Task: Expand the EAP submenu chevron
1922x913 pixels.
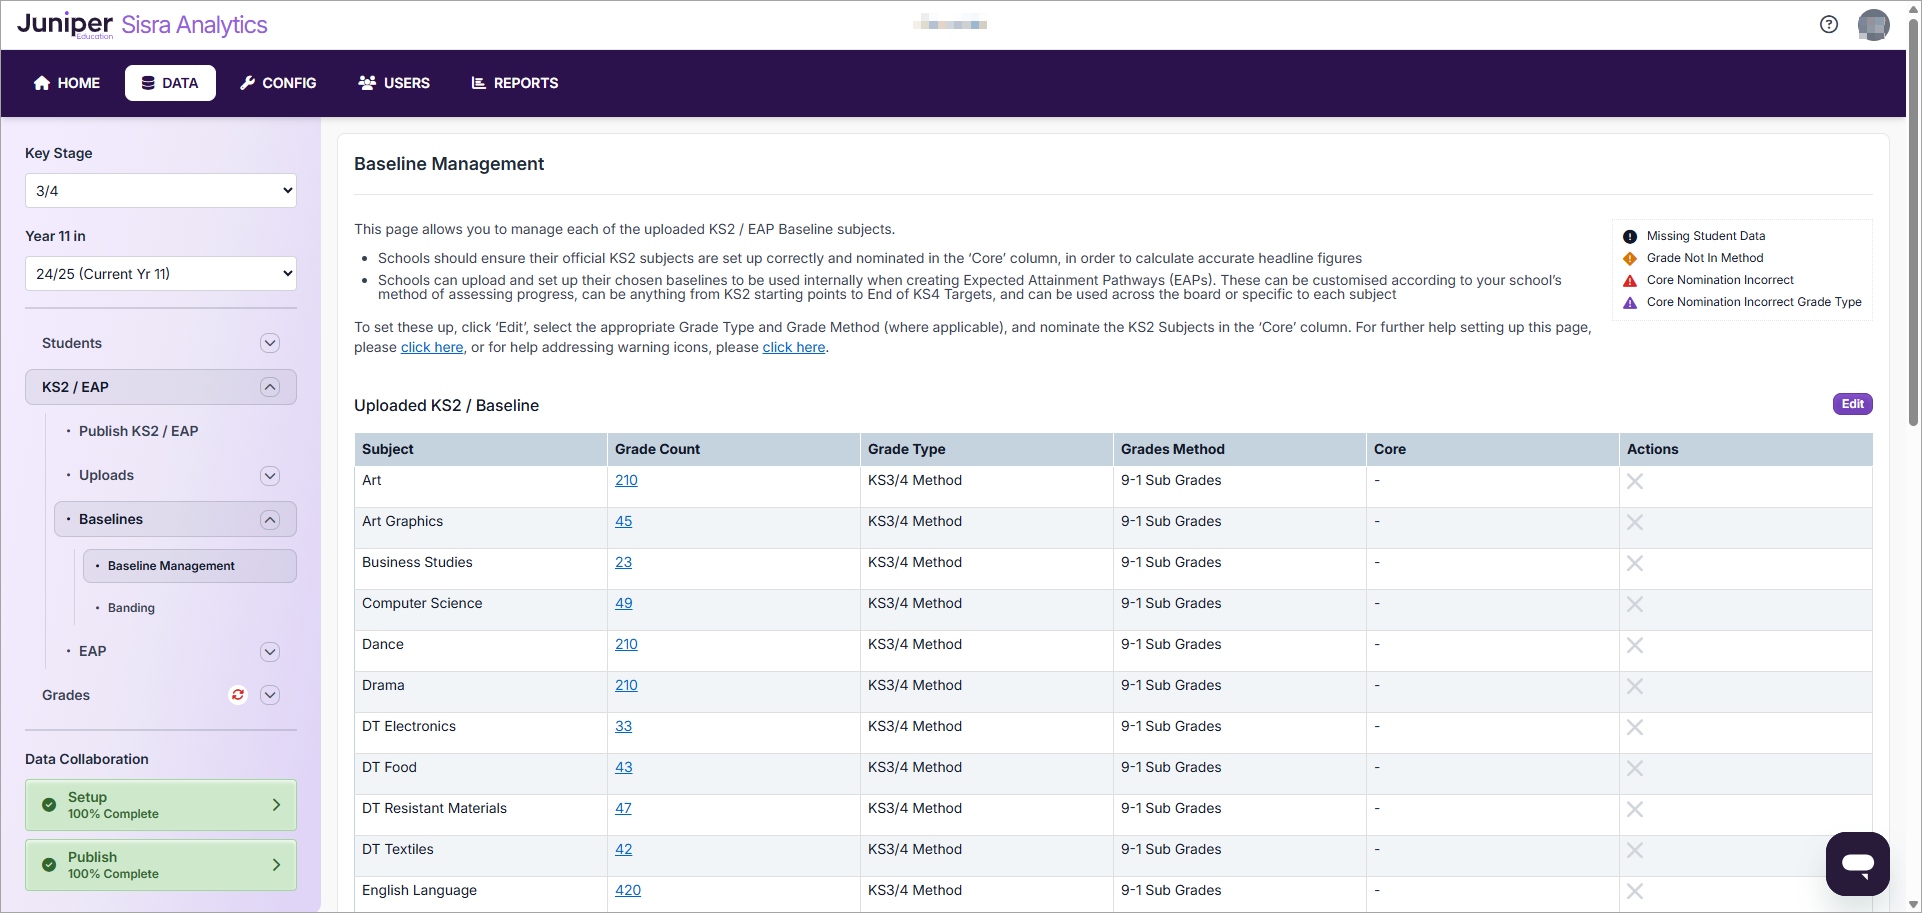Action: click(x=269, y=652)
